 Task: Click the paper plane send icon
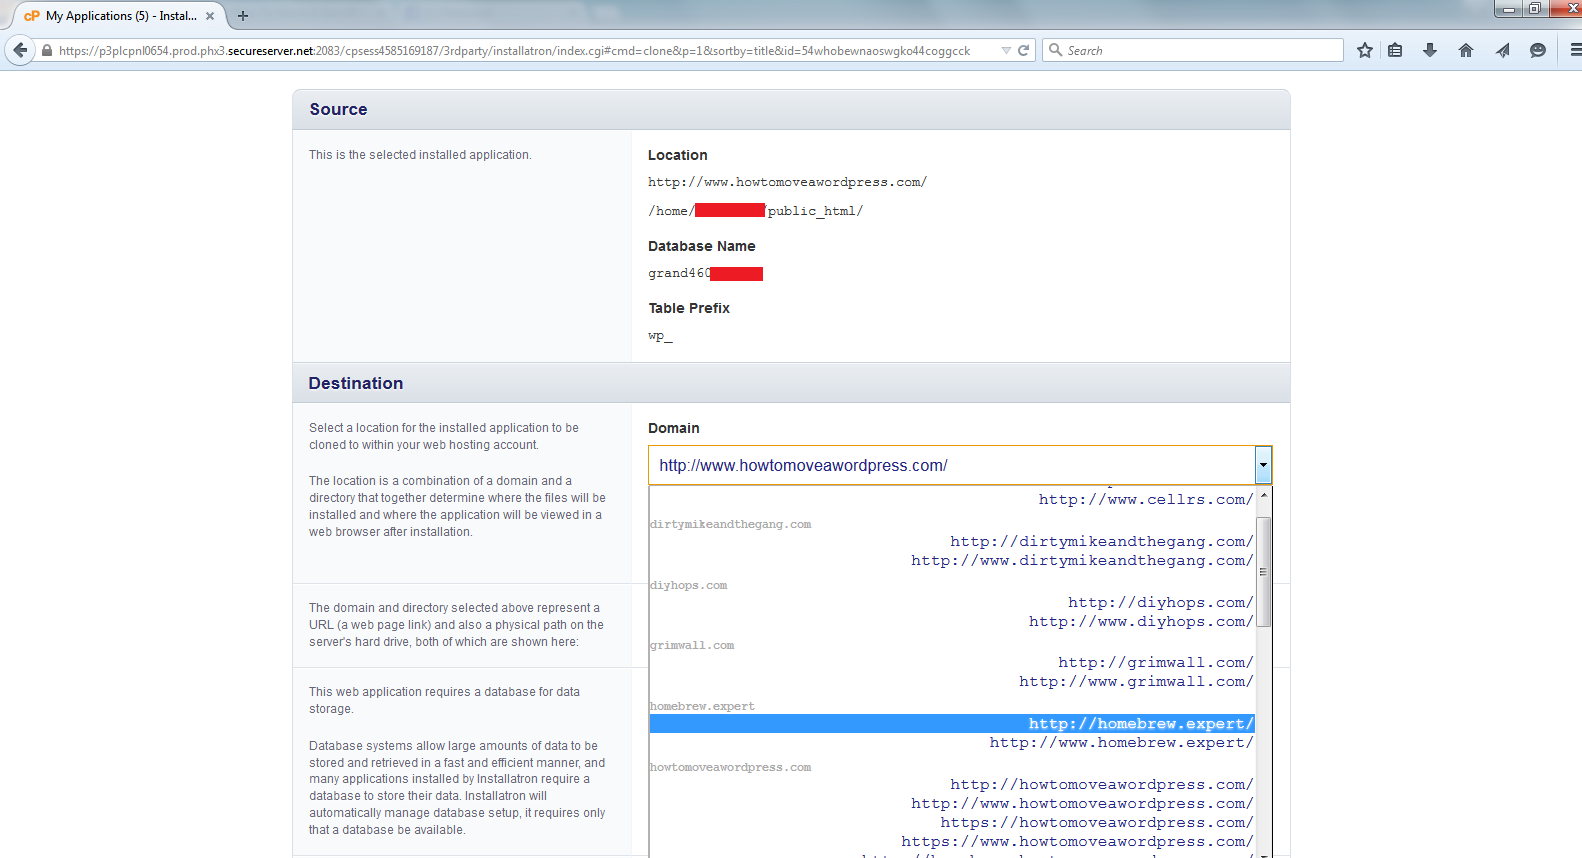pyautogui.click(x=1502, y=50)
